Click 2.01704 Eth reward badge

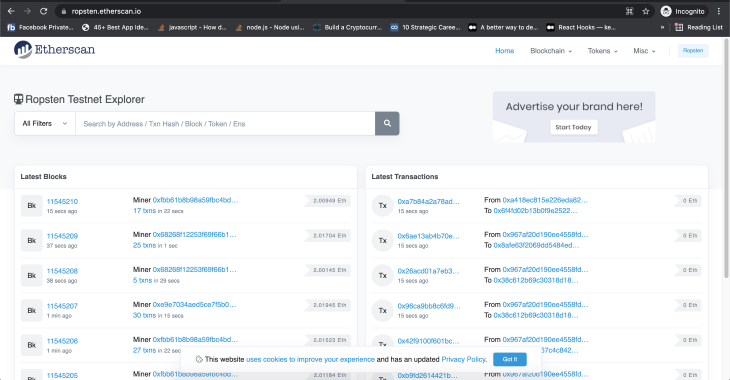click(x=328, y=236)
